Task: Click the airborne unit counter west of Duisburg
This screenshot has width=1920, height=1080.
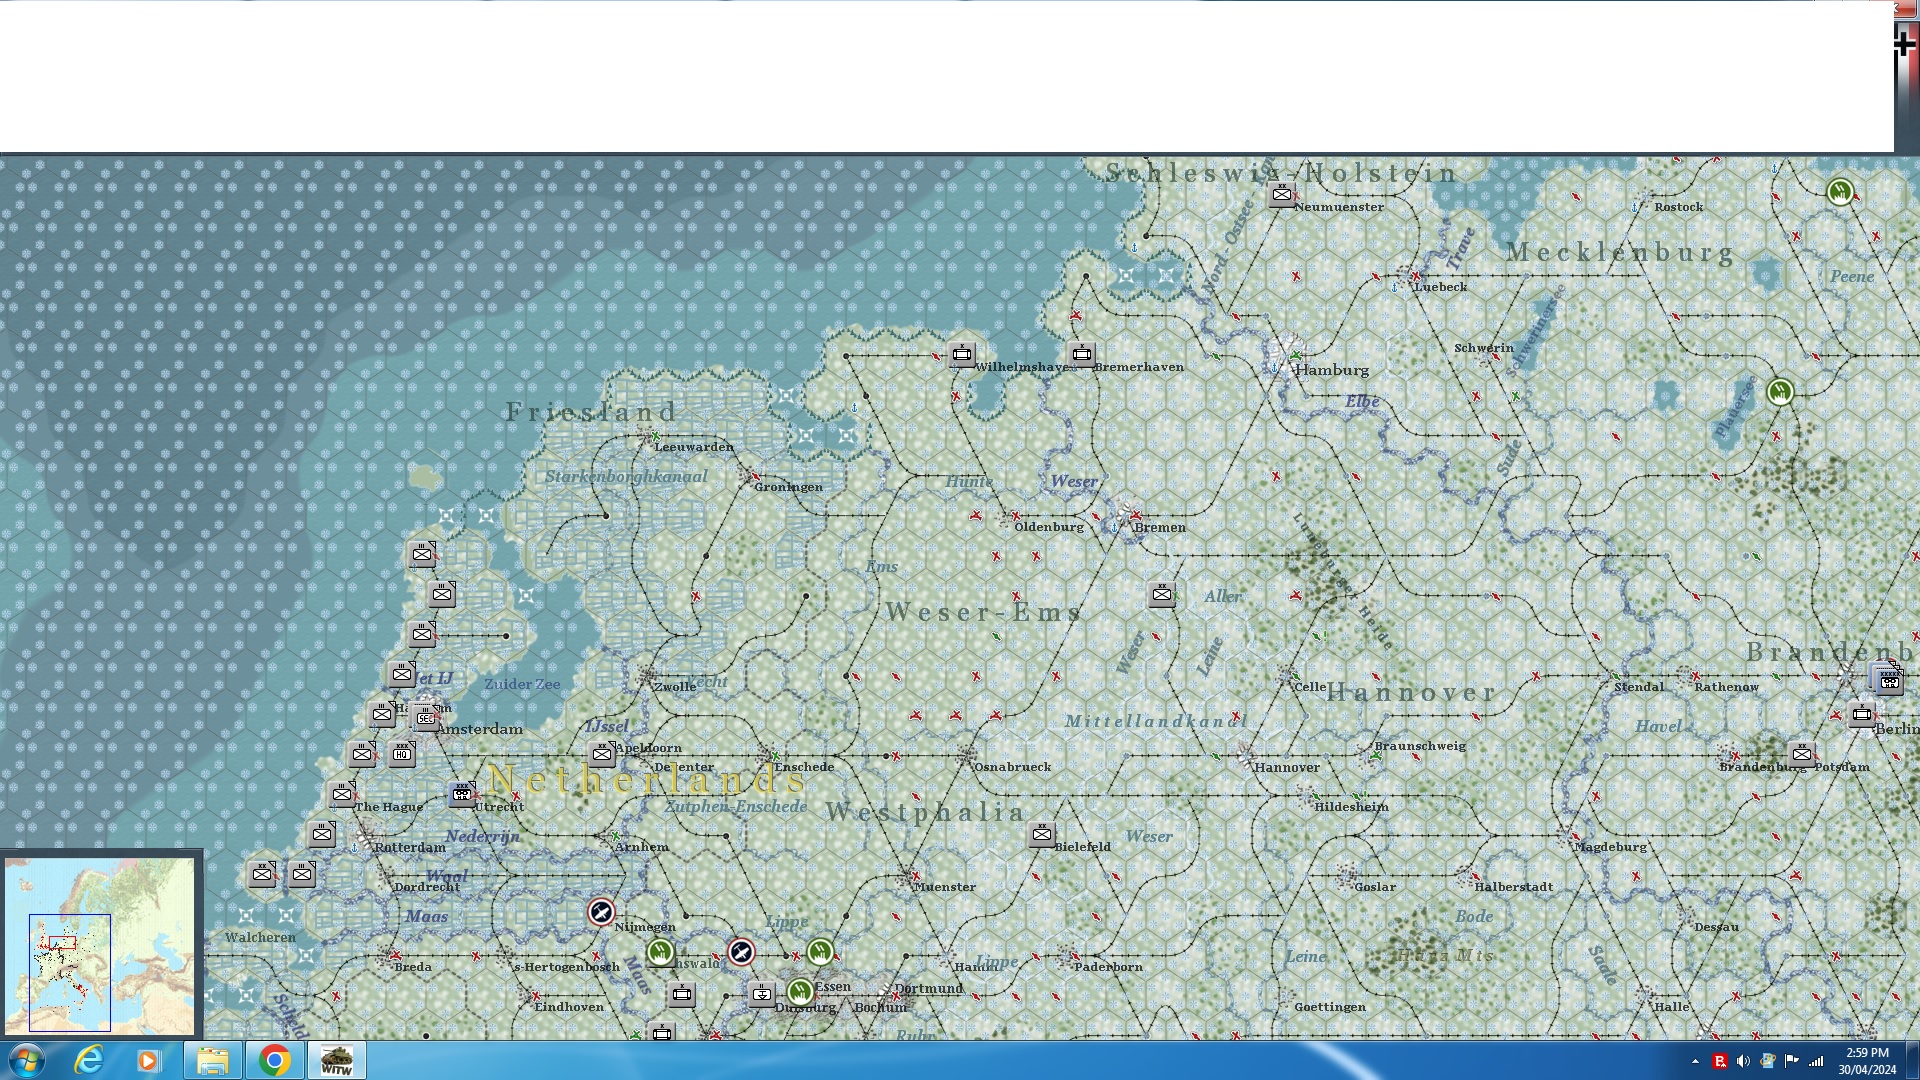Action: coord(761,993)
